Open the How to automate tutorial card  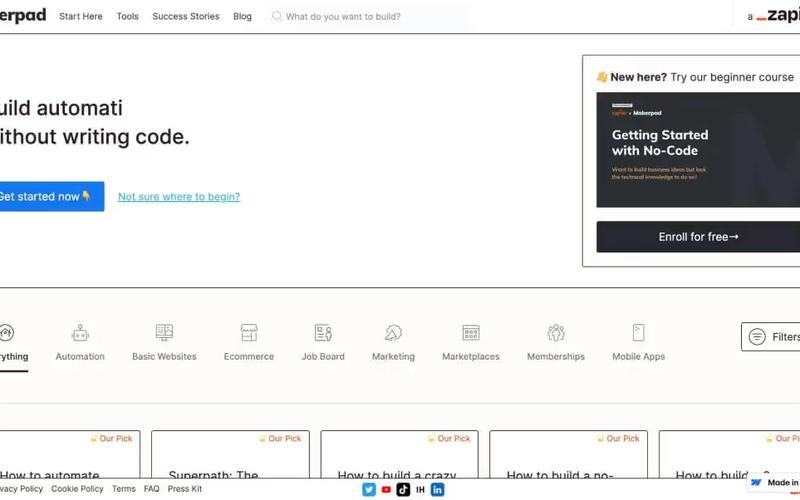[x=70, y=454]
